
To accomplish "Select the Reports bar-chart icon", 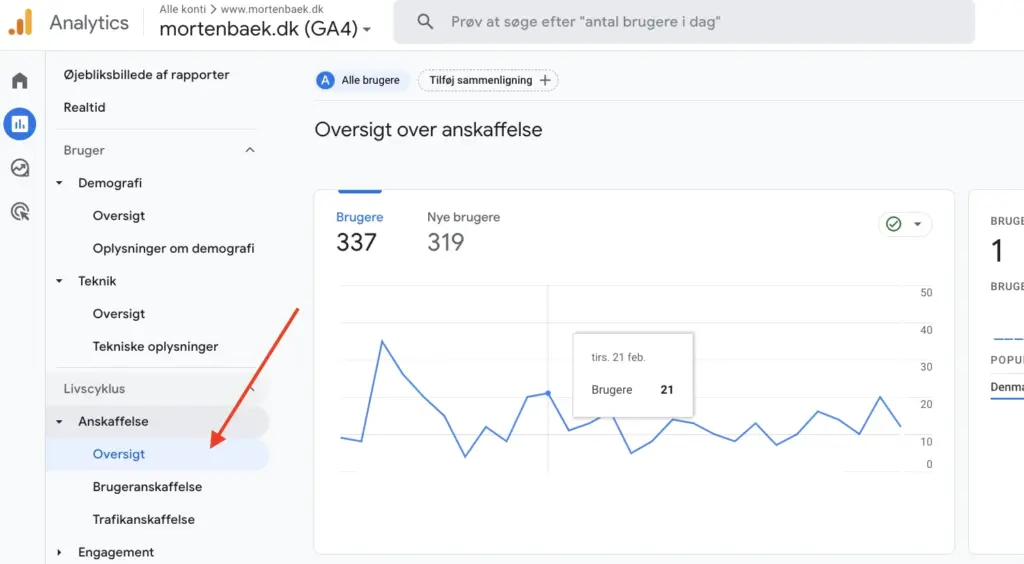I will pyautogui.click(x=20, y=124).
